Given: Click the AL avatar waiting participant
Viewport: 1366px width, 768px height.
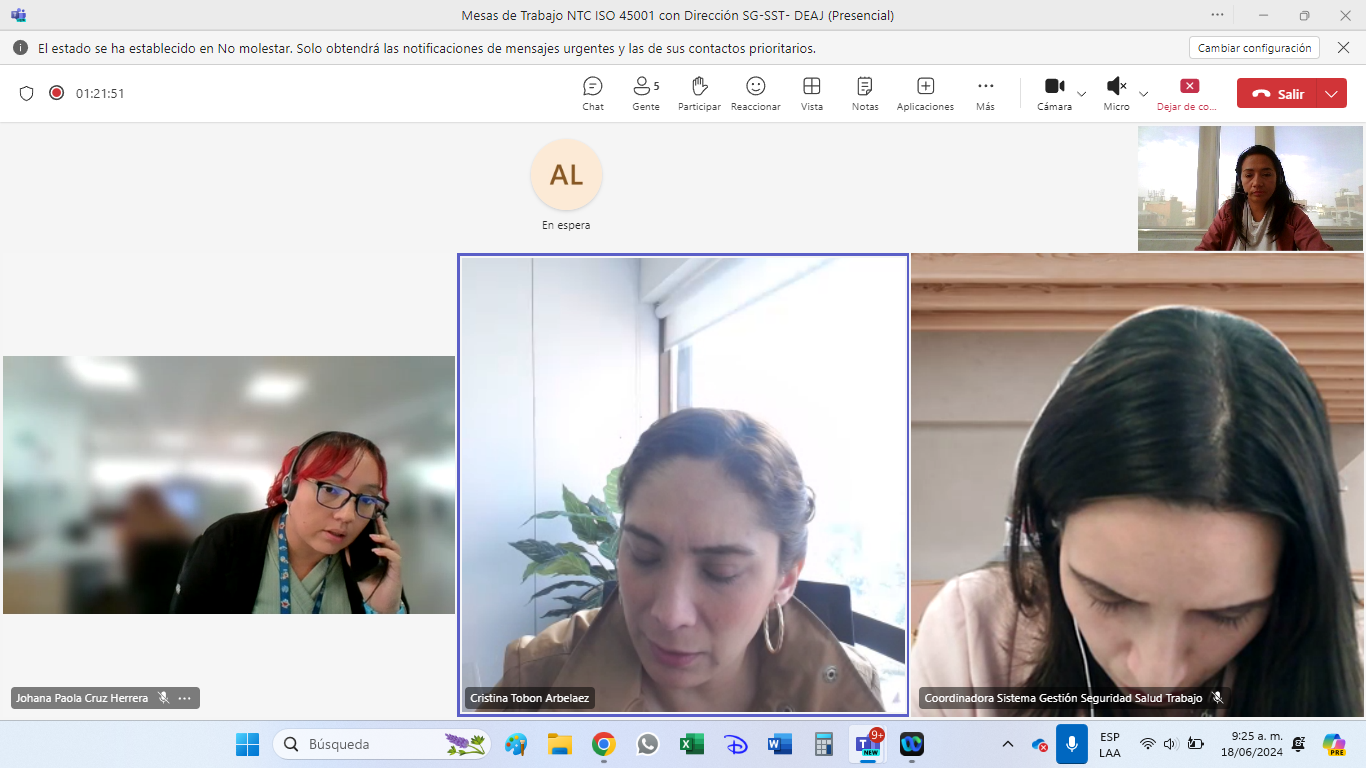Looking at the screenshot, I should [x=566, y=175].
